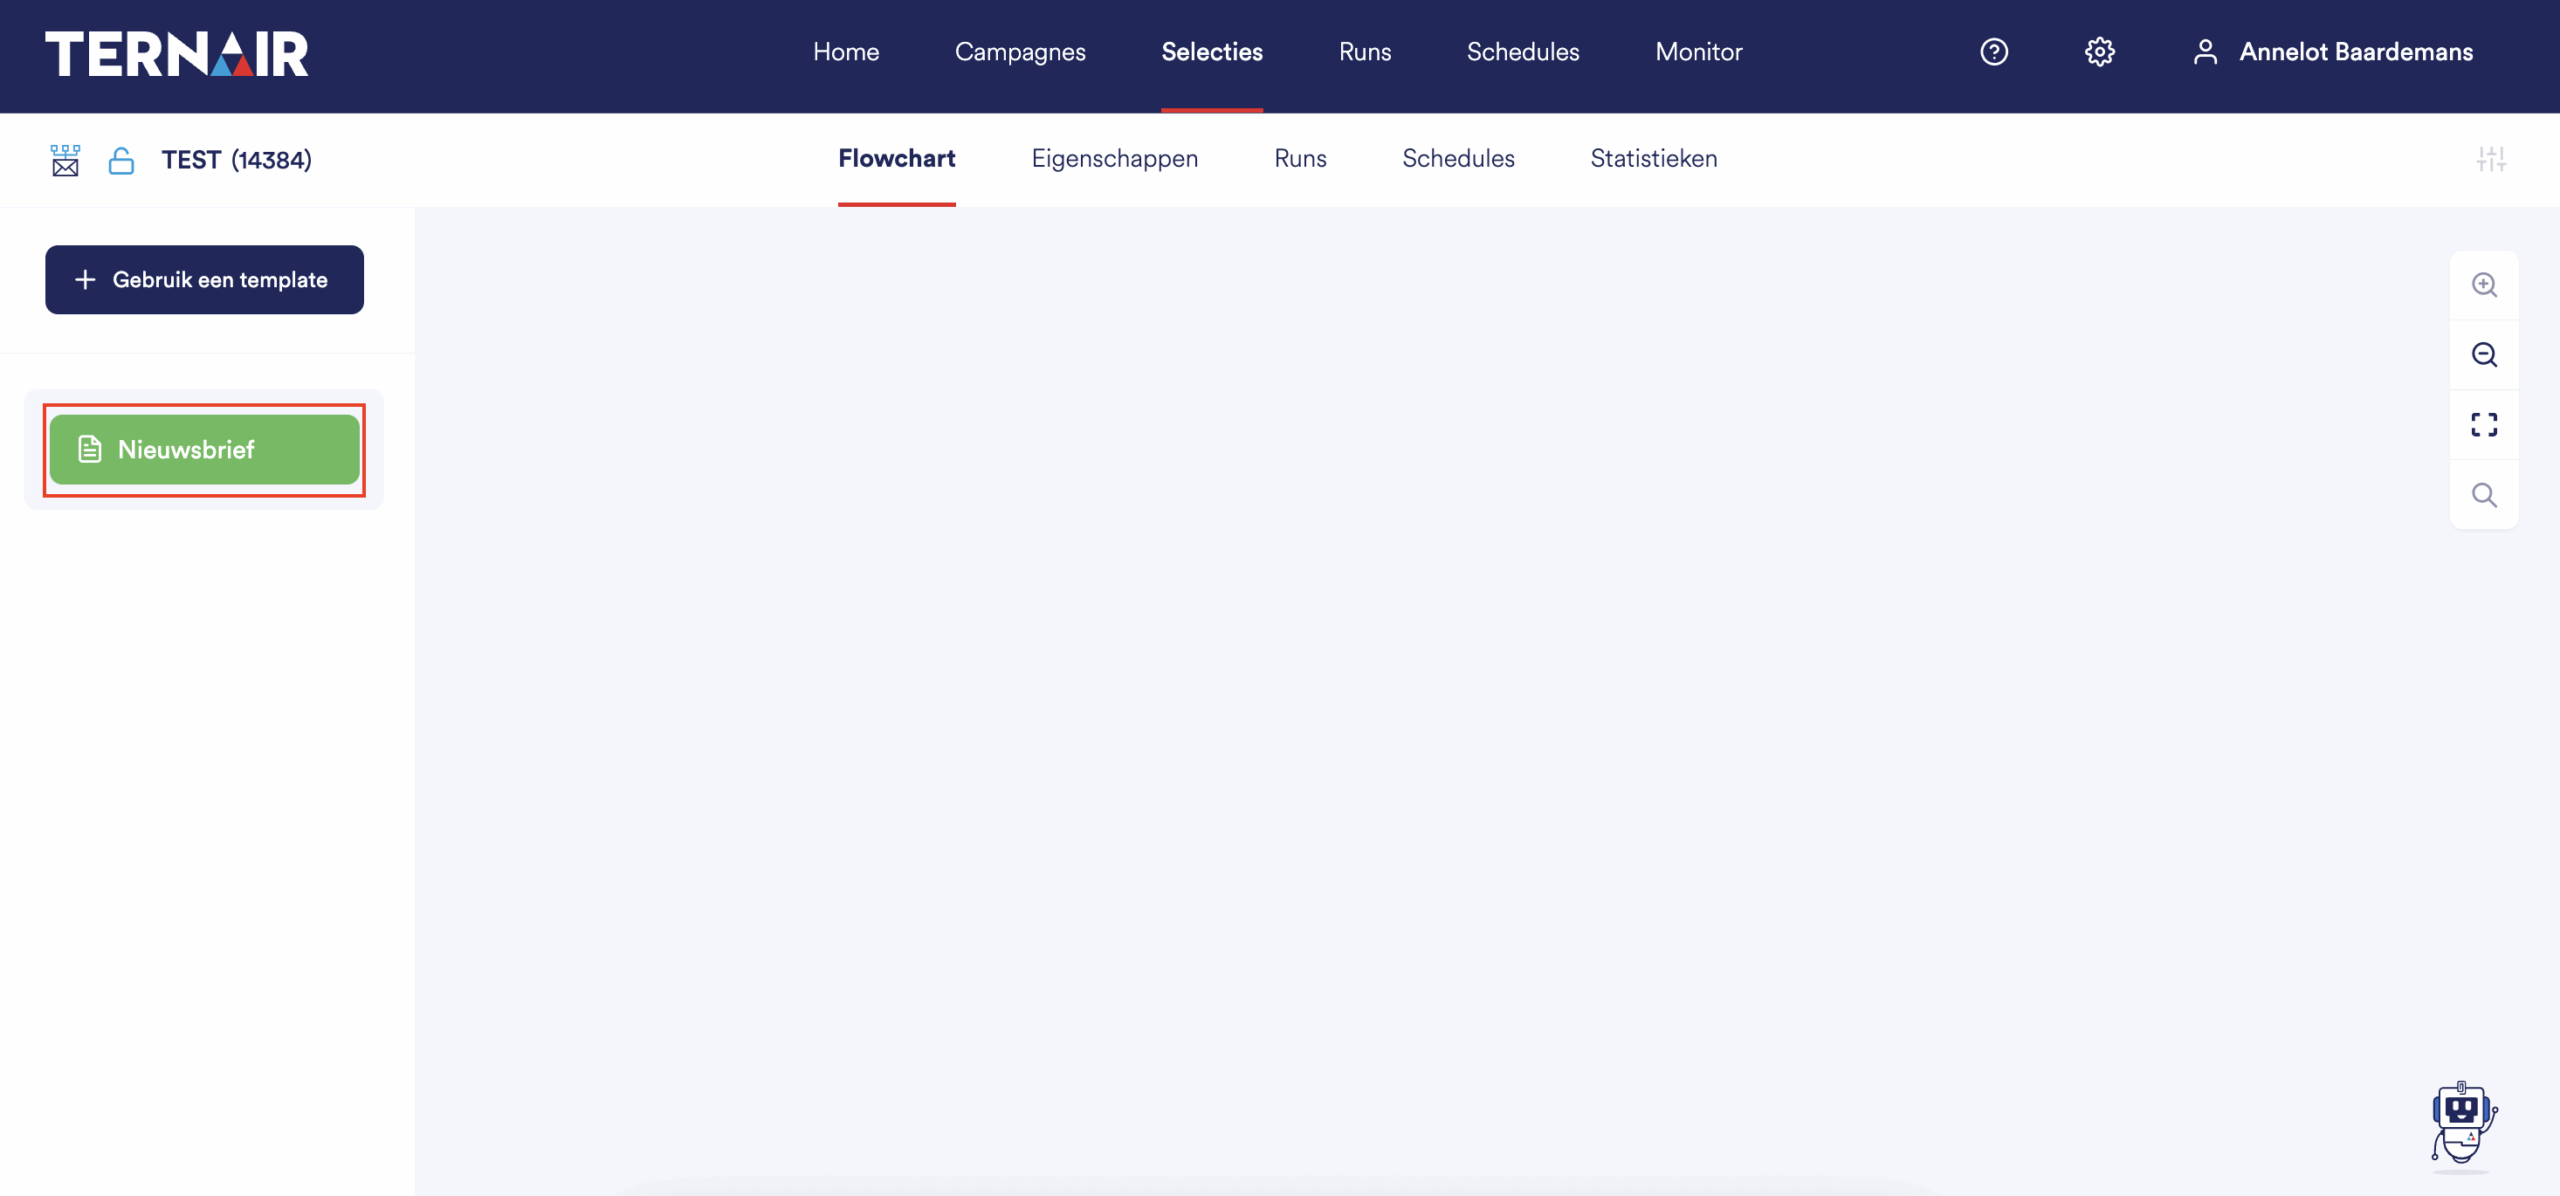The width and height of the screenshot is (2560, 1196).
Task: Click the Annelot Baardemans account name
Action: point(2356,52)
